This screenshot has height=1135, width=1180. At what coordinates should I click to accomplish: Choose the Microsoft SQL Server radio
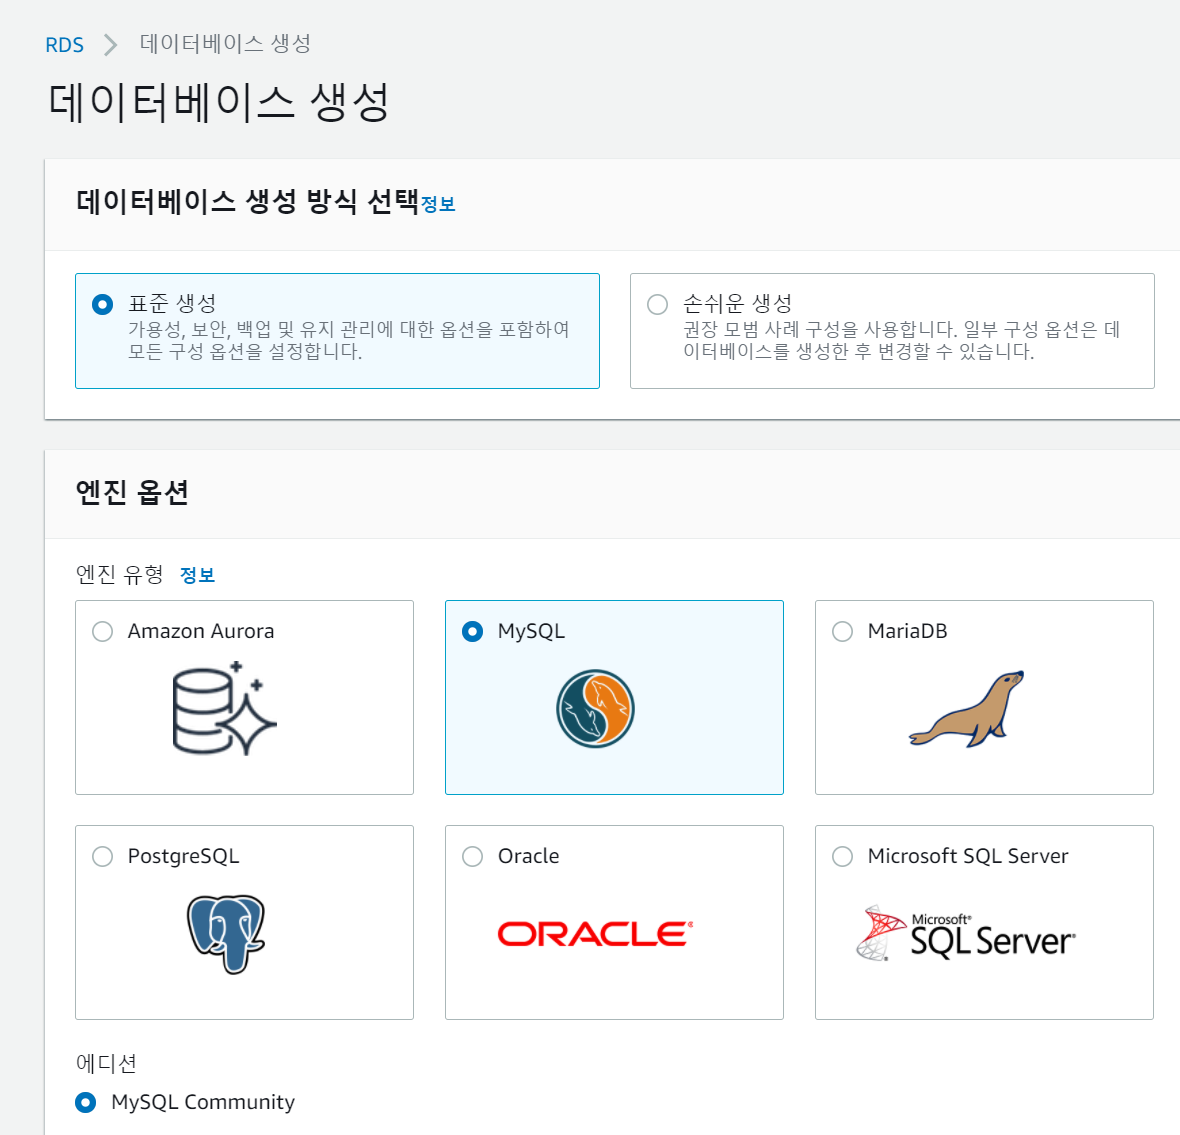[x=843, y=857]
